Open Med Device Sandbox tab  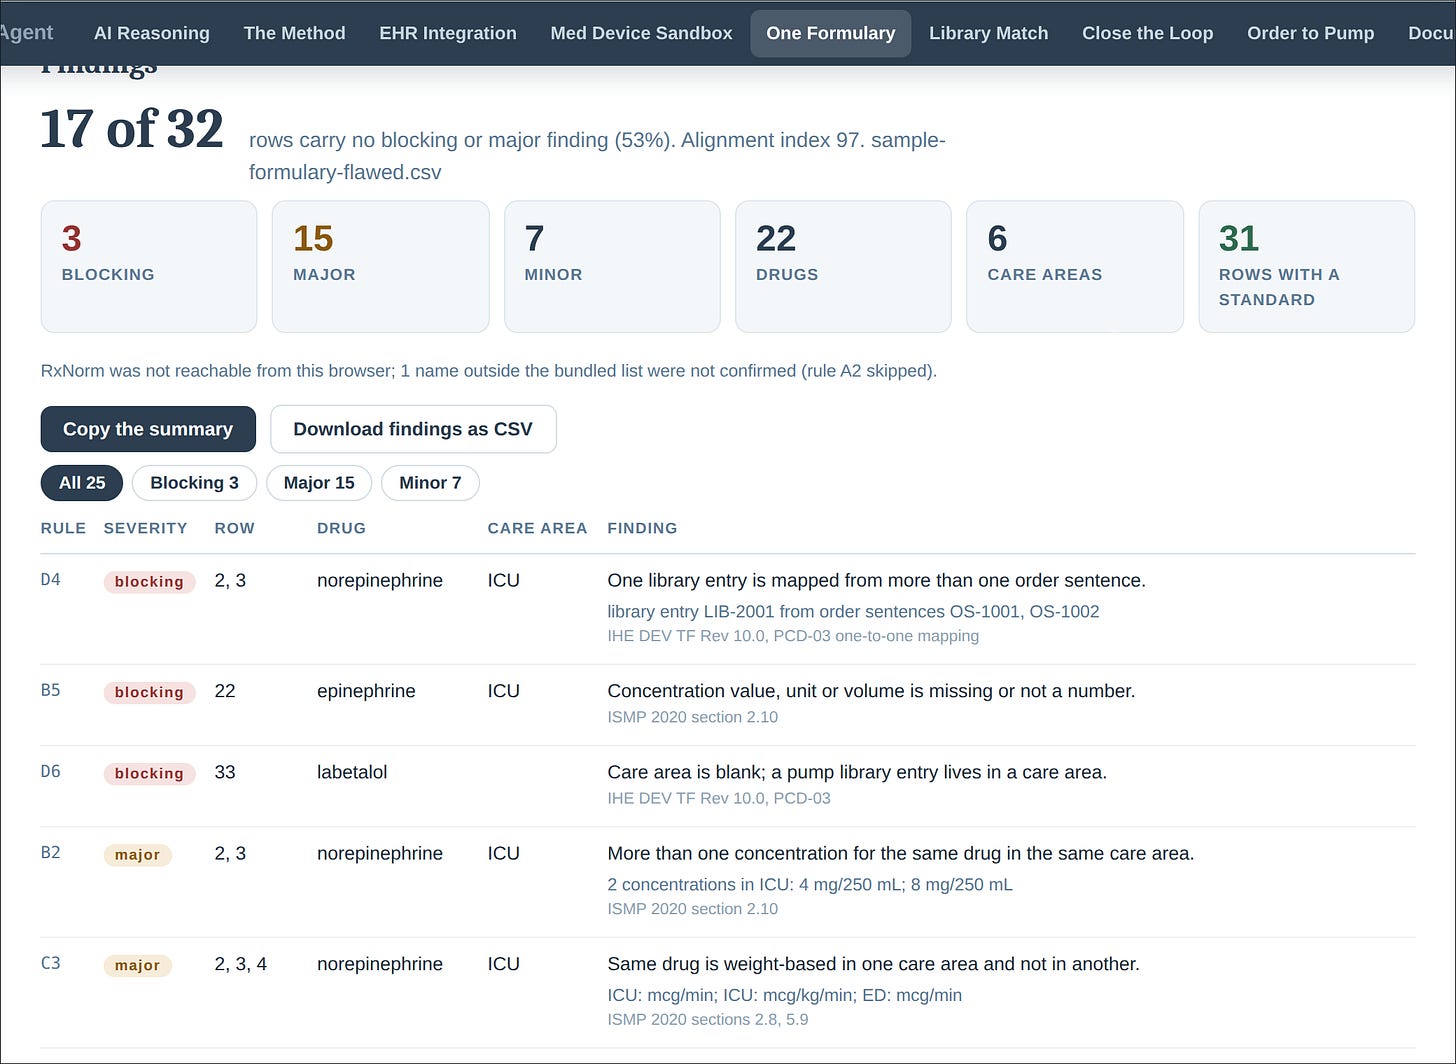(641, 33)
